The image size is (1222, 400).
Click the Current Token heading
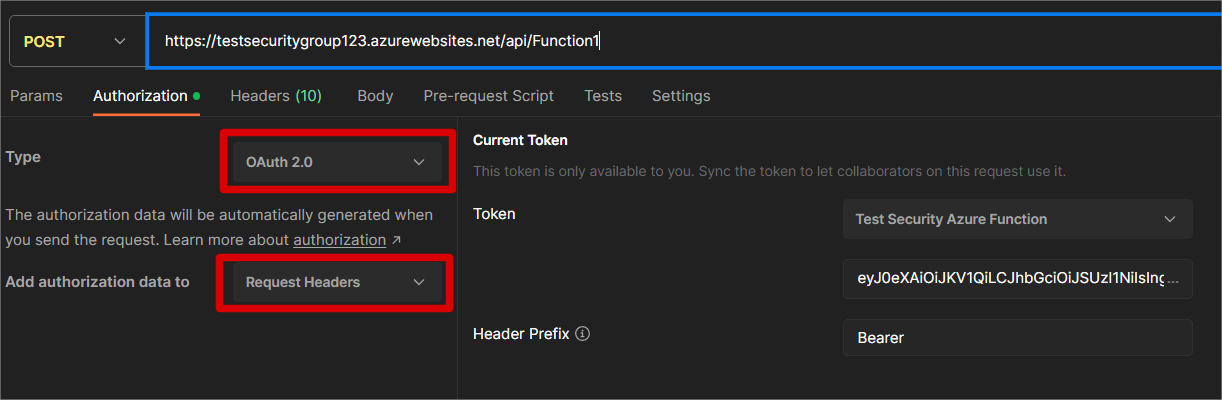pyautogui.click(x=520, y=140)
